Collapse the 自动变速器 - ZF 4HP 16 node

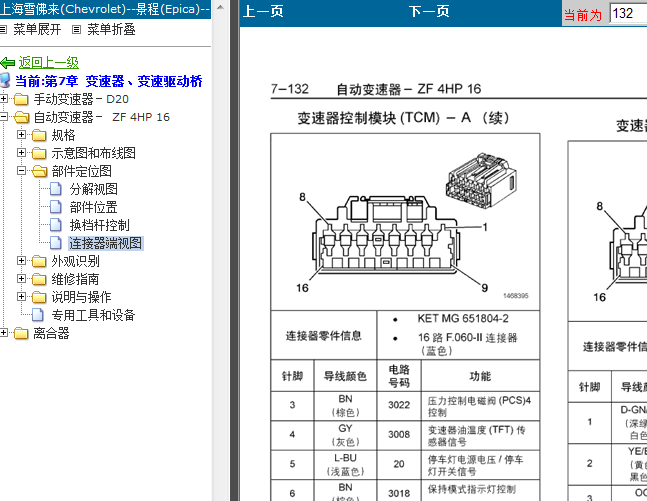(x=4, y=117)
